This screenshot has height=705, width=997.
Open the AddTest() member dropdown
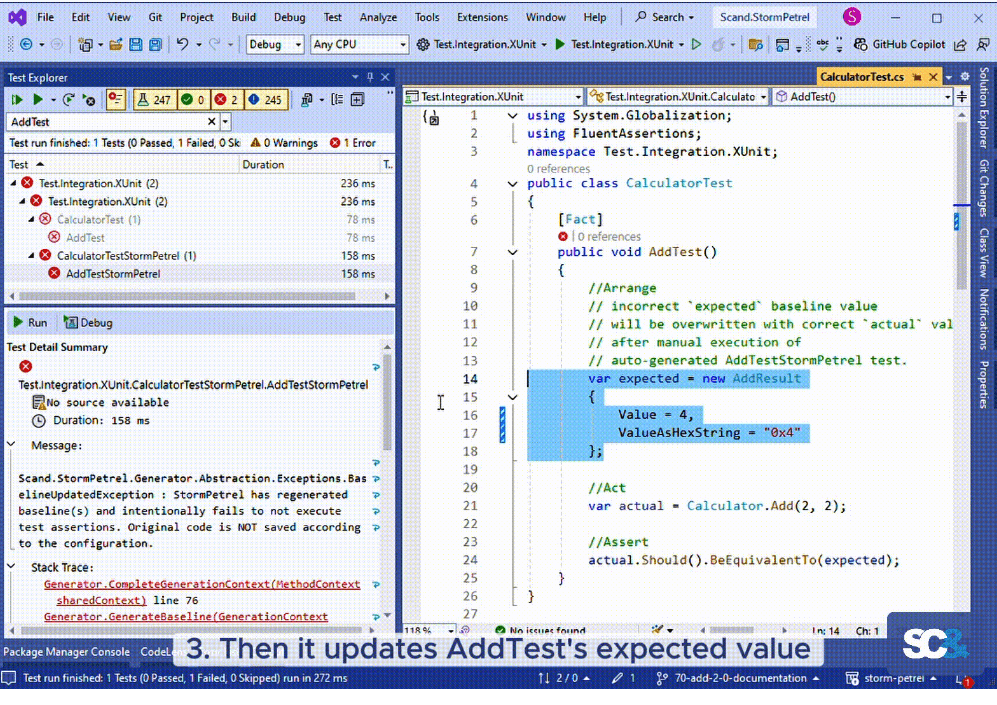coord(863,97)
